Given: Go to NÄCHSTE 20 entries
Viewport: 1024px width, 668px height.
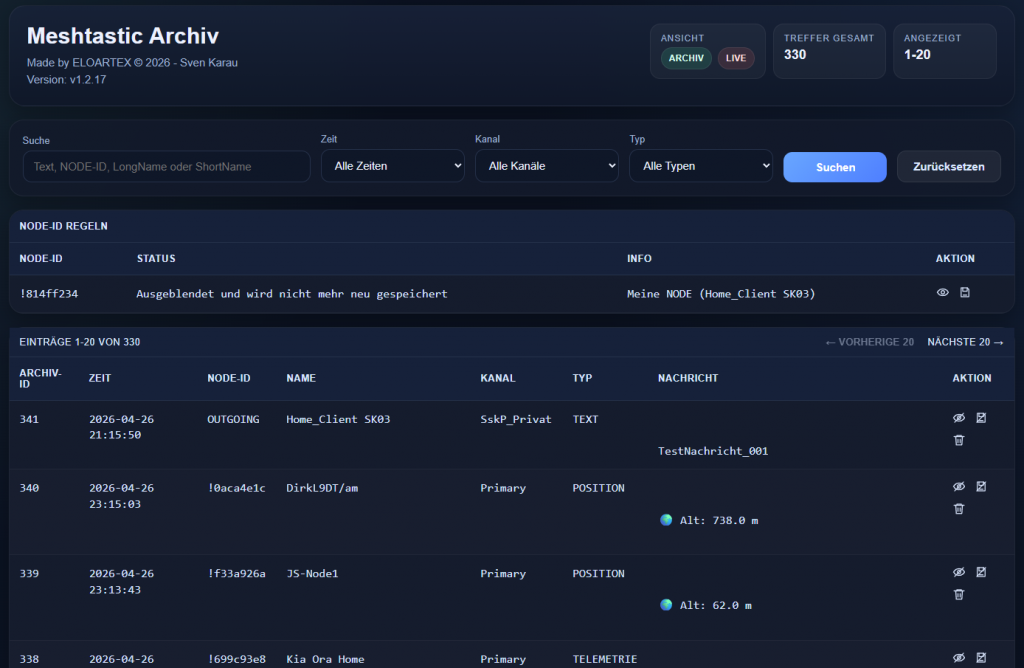Looking at the screenshot, I should [x=964, y=342].
